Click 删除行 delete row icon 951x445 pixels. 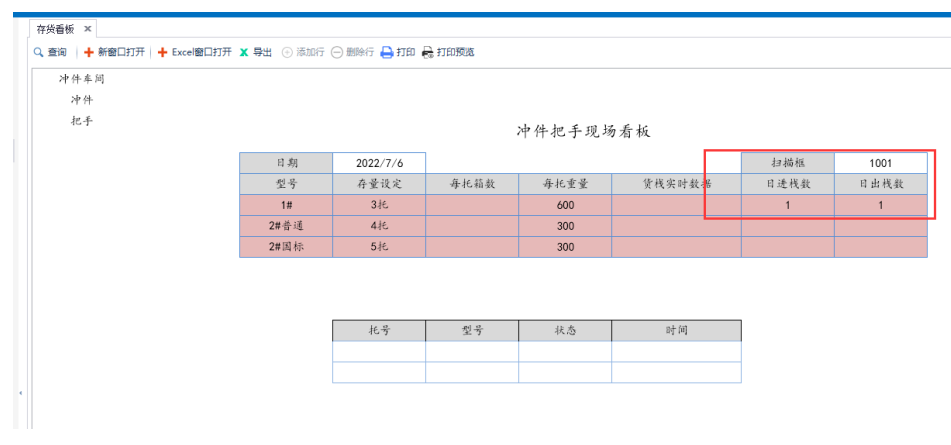click(337, 52)
